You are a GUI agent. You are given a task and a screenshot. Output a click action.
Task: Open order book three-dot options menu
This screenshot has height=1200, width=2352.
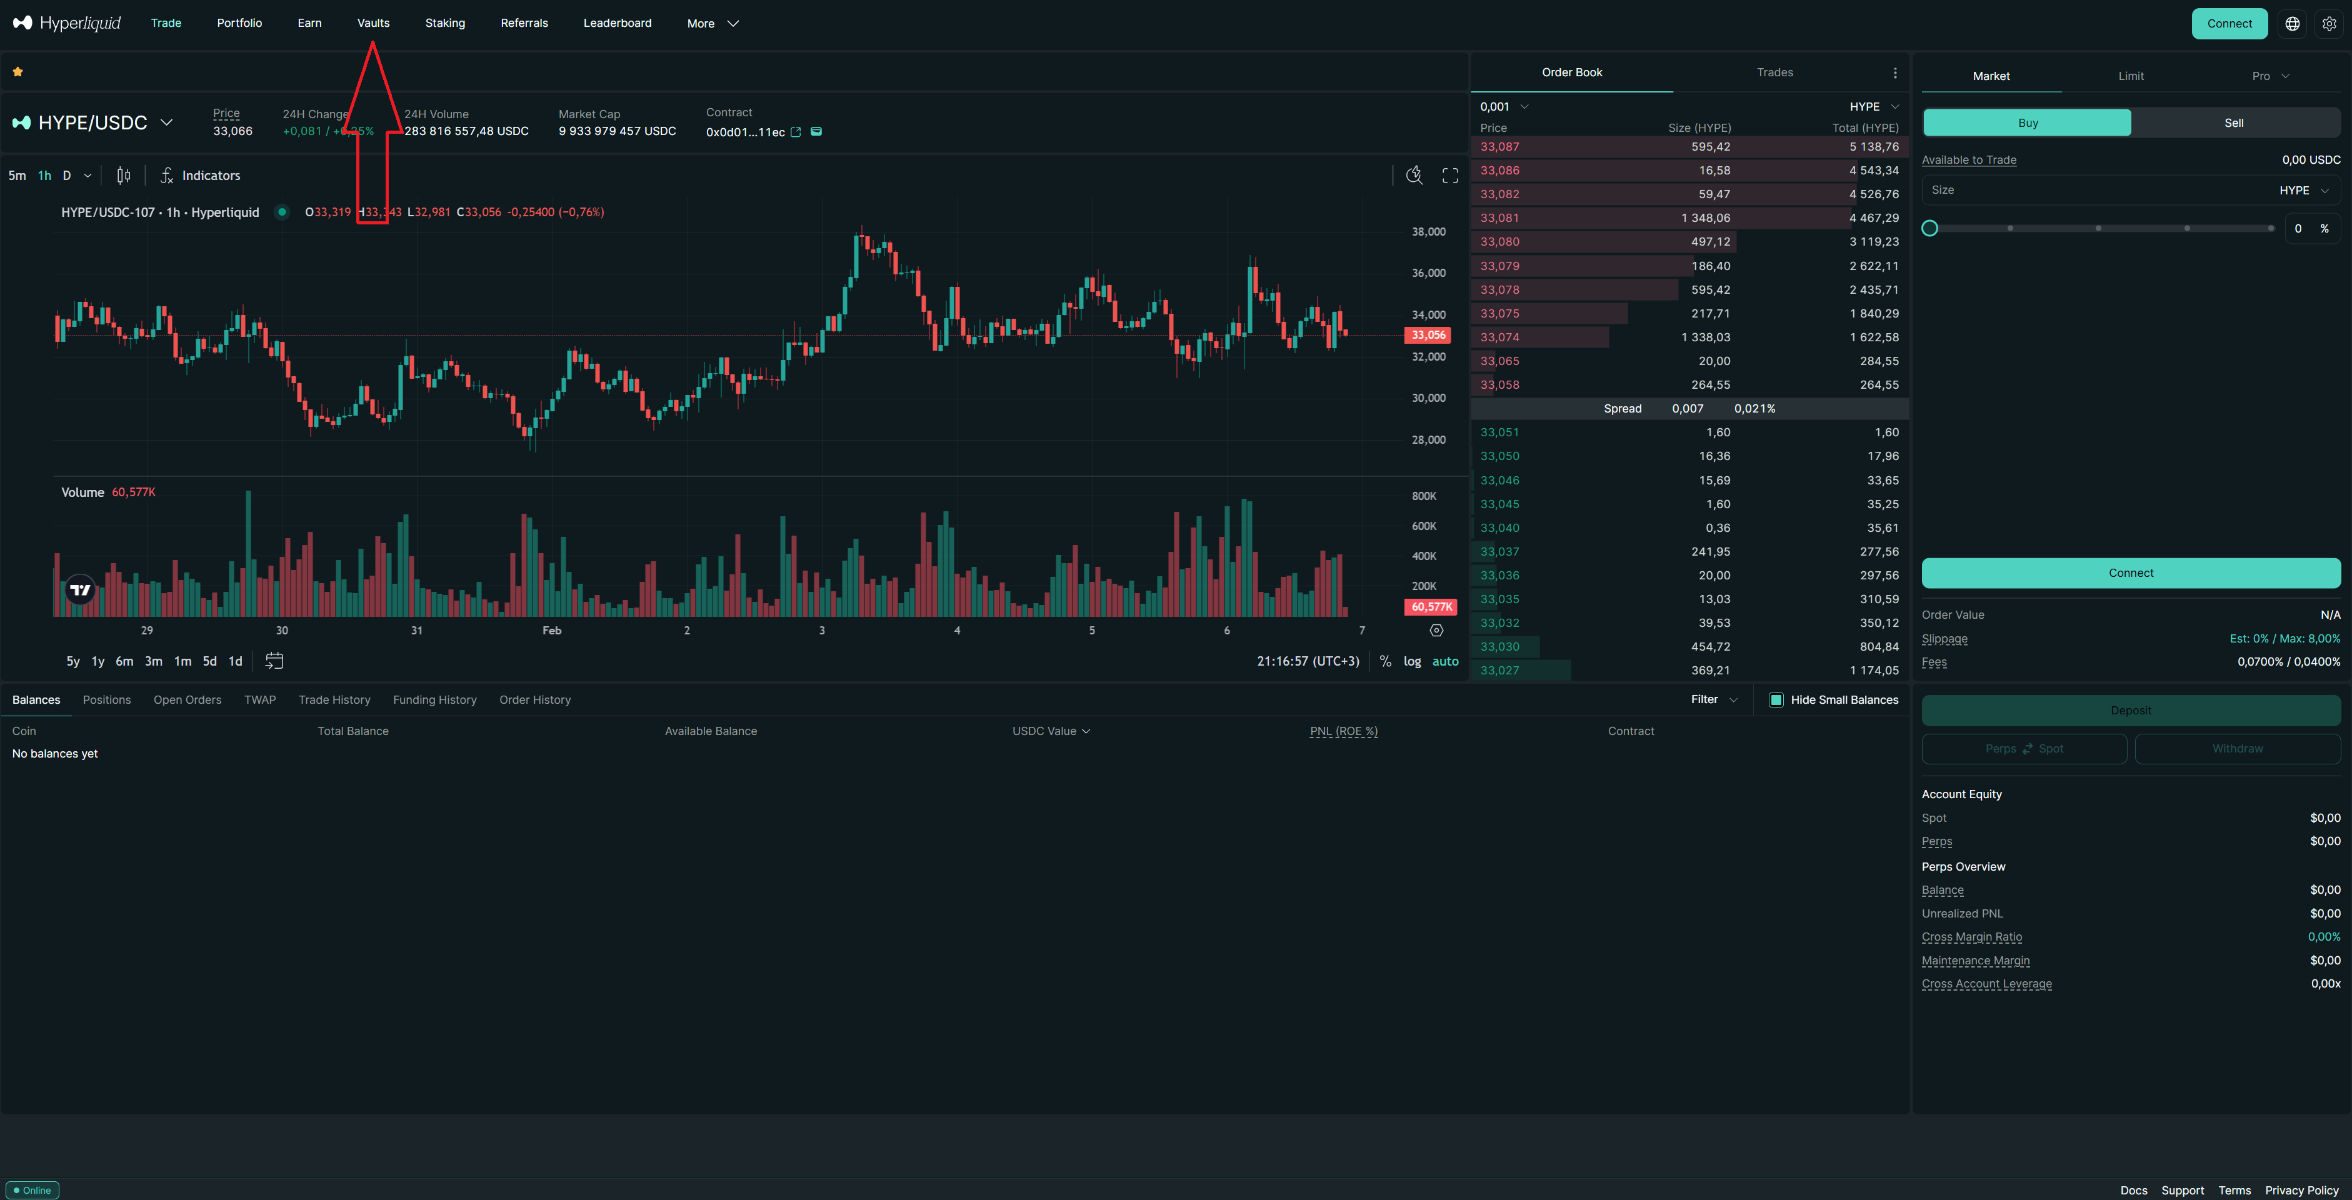[x=1895, y=72]
